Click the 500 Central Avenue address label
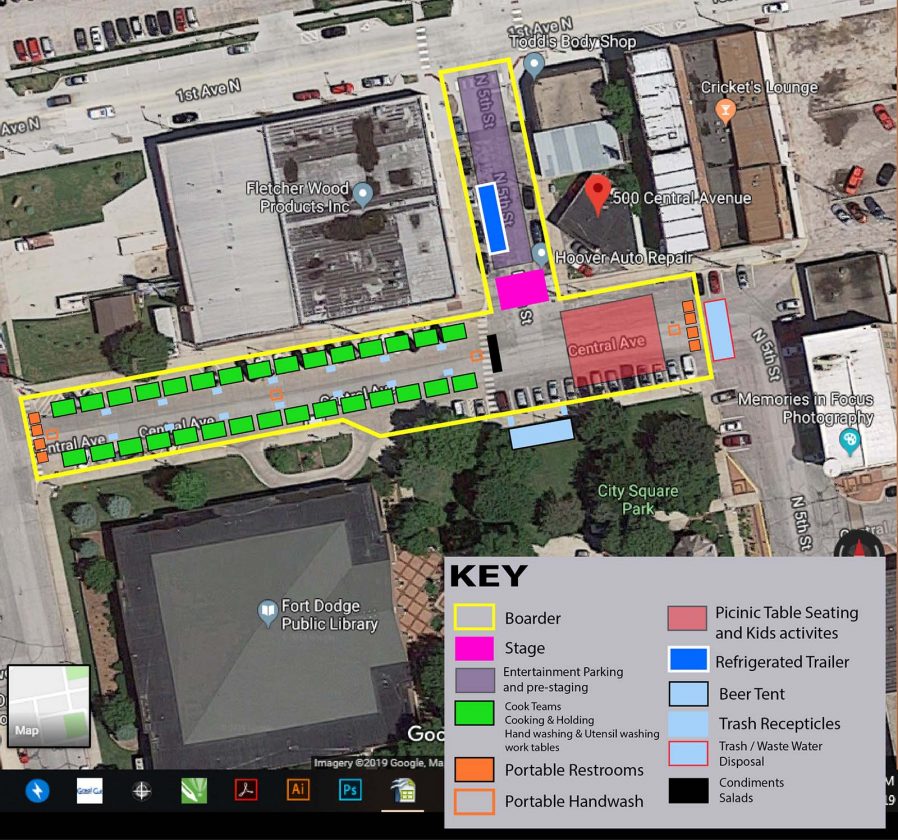The width and height of the screenshot is (898, 840). tap(681, 198)
